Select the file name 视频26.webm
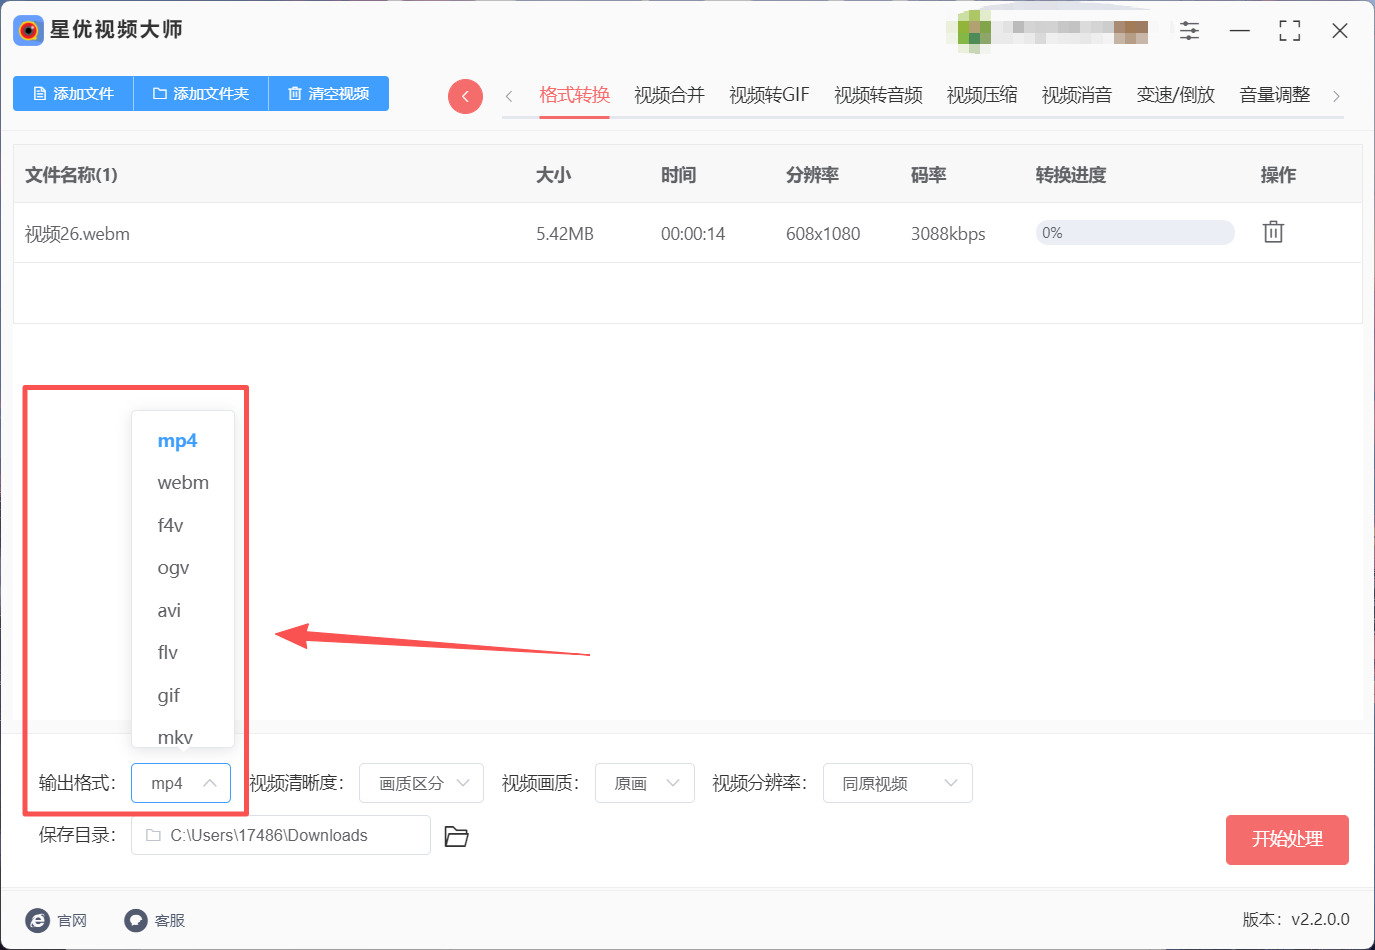 click(77, 234)
